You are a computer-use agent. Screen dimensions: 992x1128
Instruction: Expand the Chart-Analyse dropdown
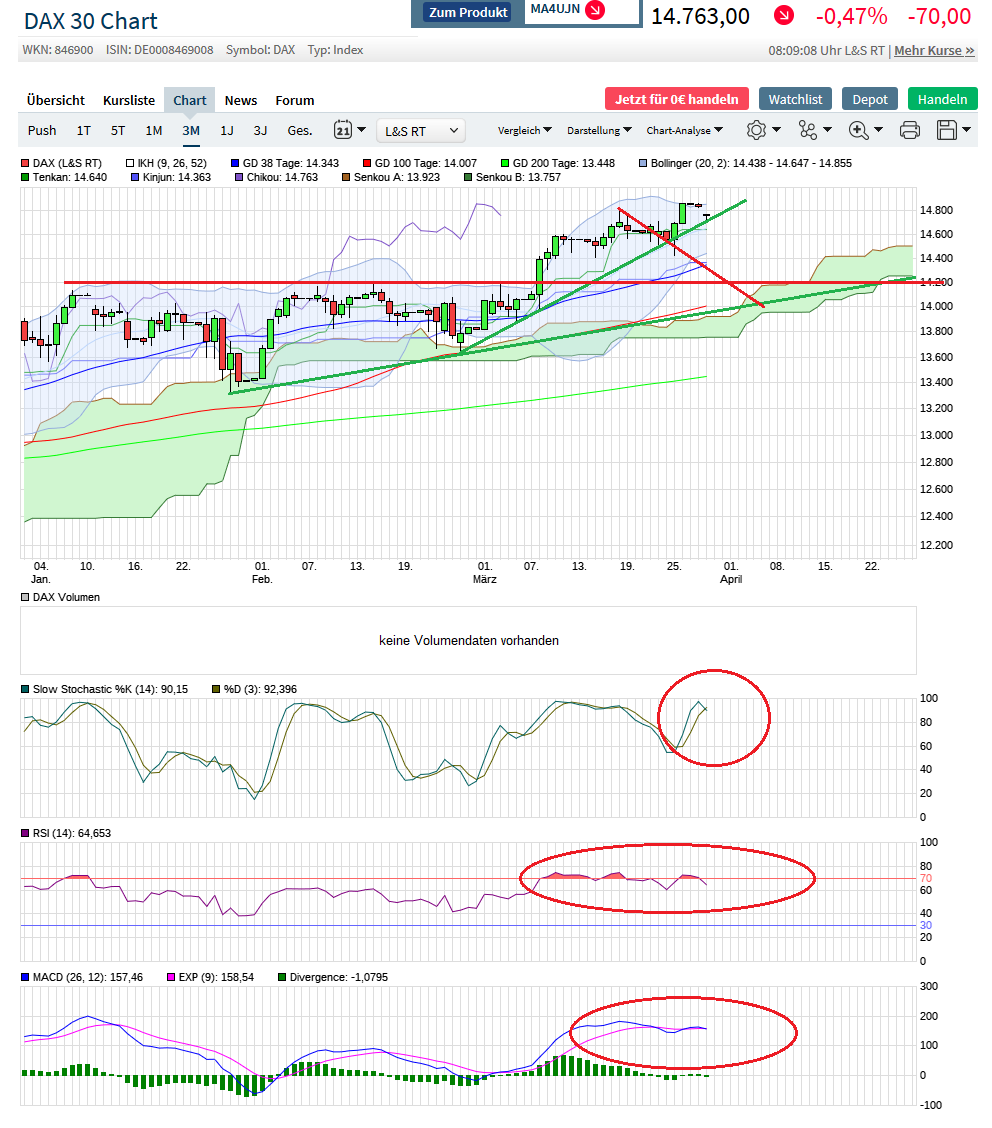(x=684, y=130)
